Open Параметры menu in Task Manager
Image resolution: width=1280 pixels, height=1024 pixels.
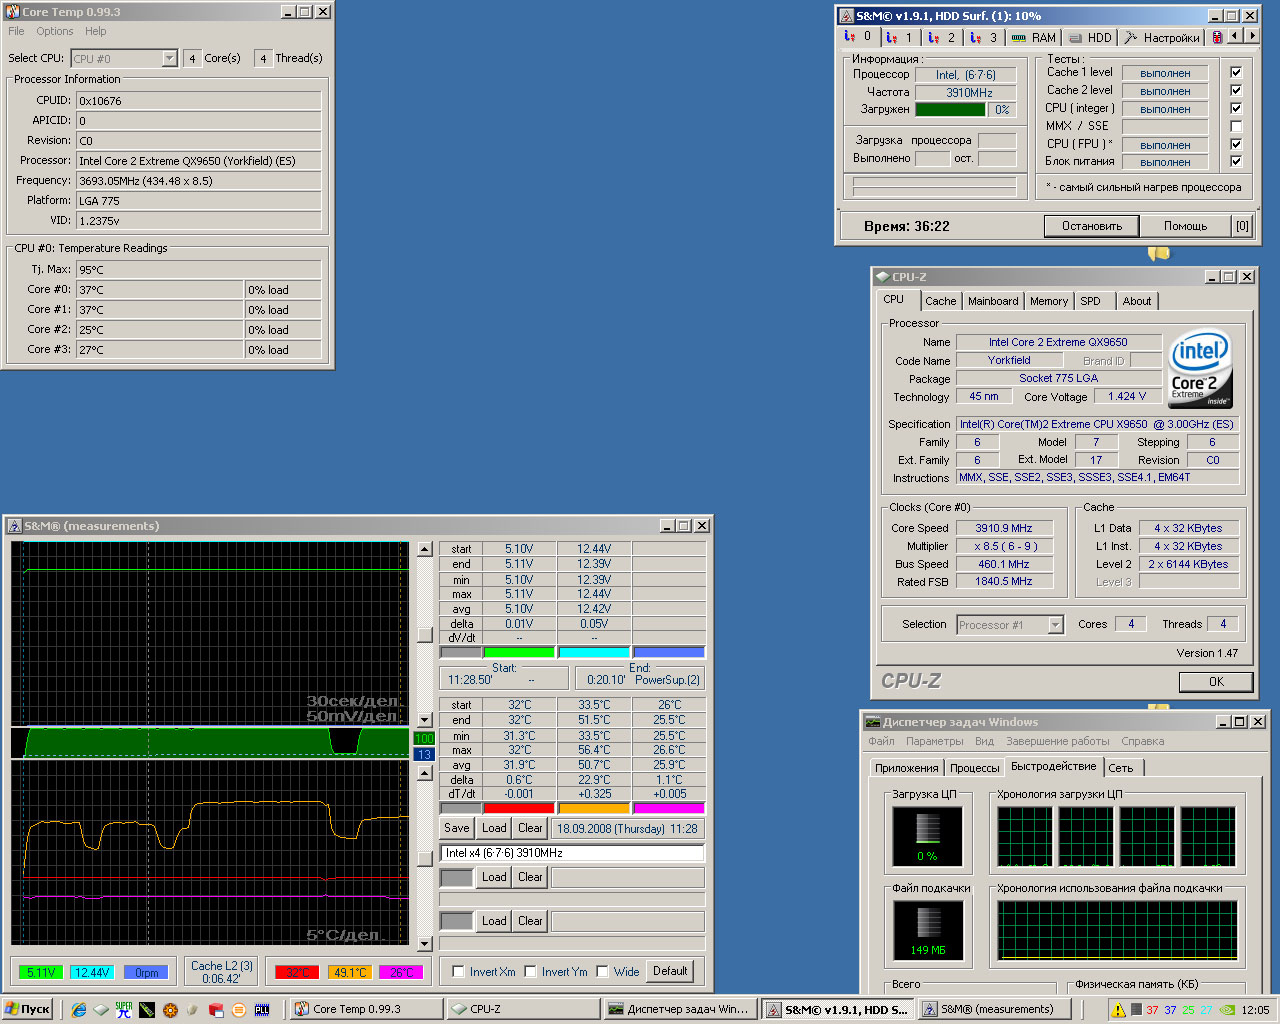click(x=935, y=741)
